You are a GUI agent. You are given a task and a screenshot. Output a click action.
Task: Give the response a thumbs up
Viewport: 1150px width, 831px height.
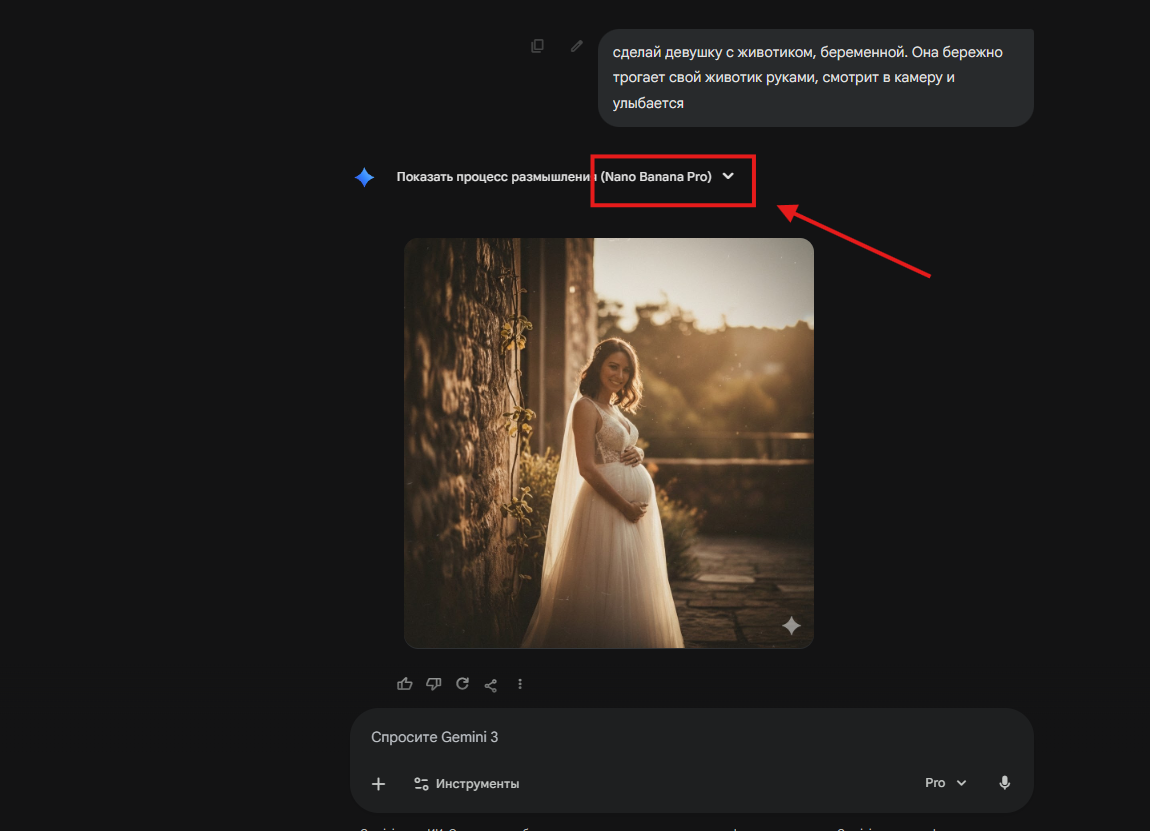[x=405, y=684]
